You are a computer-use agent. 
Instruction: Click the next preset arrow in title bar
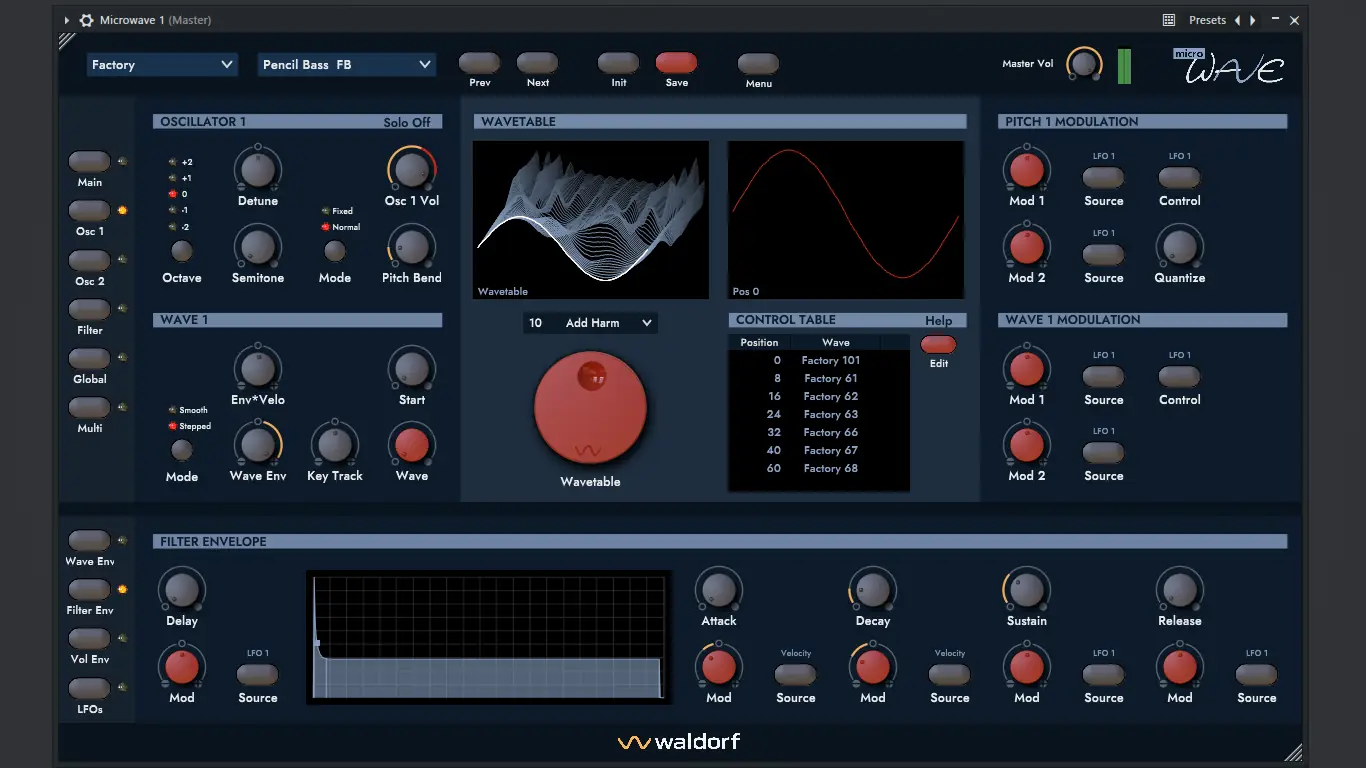[x=1253, y=20]
